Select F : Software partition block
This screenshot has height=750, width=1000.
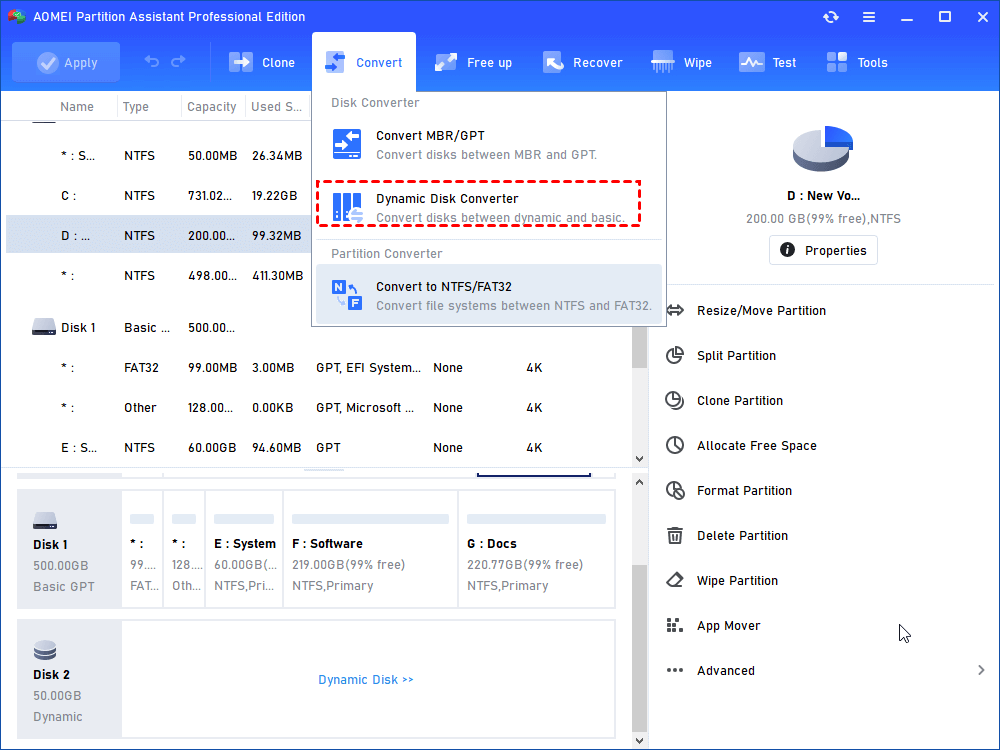[371, 550]
